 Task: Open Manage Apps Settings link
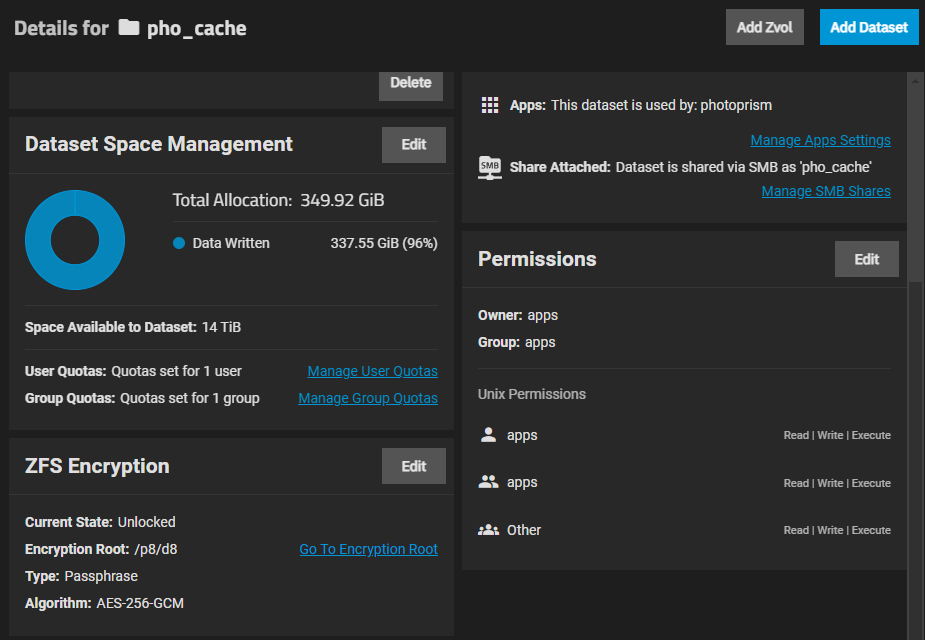[x=821, y=140]
